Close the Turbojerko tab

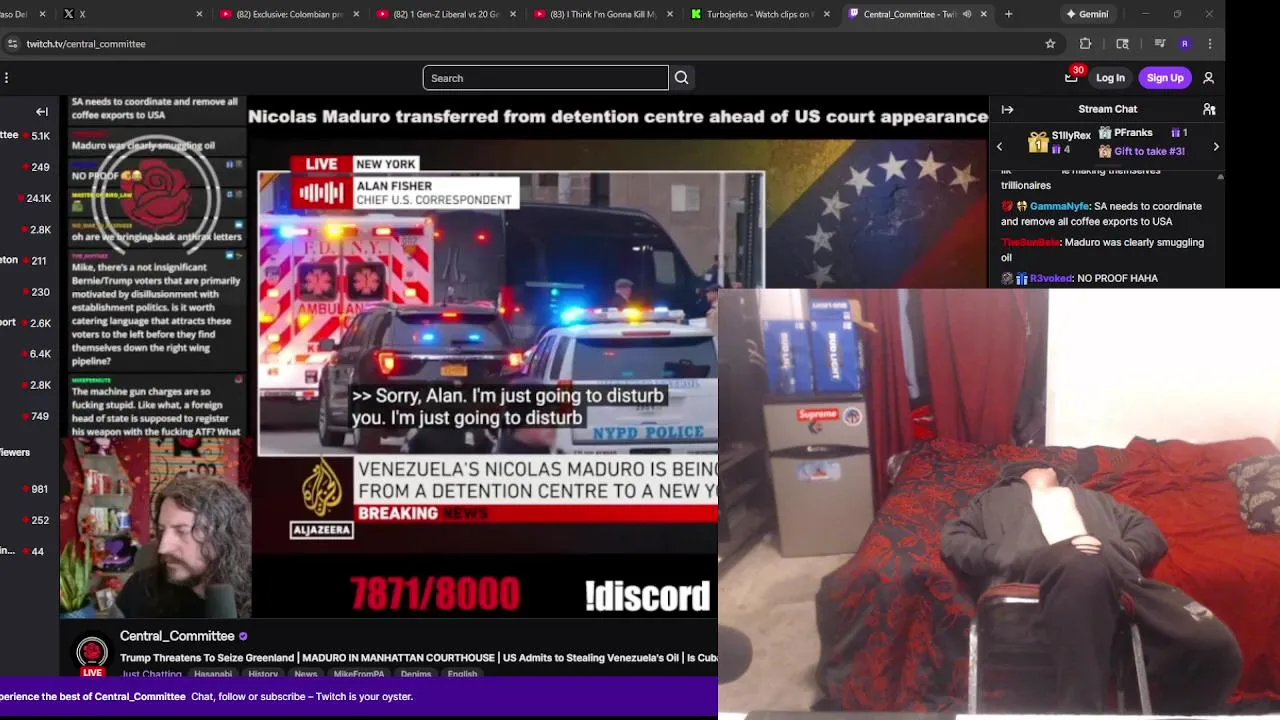tap(825, 14)
